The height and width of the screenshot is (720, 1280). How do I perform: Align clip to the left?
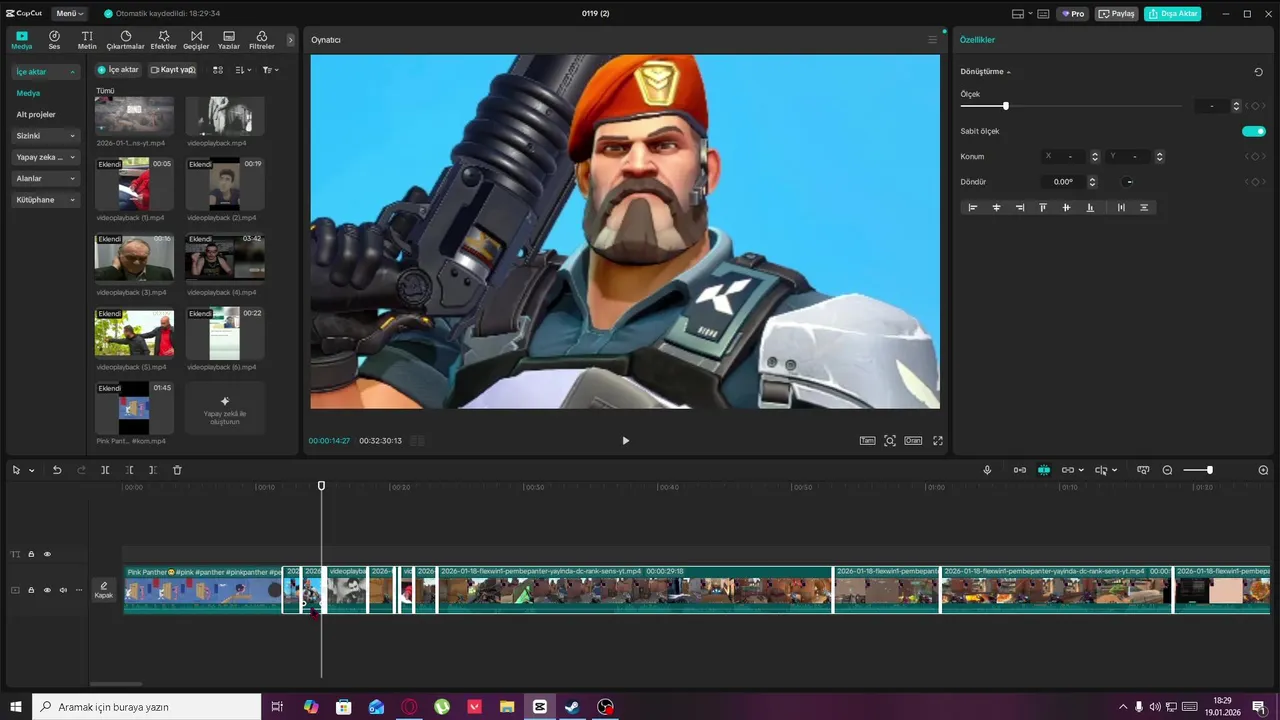(x=972, y=207)
